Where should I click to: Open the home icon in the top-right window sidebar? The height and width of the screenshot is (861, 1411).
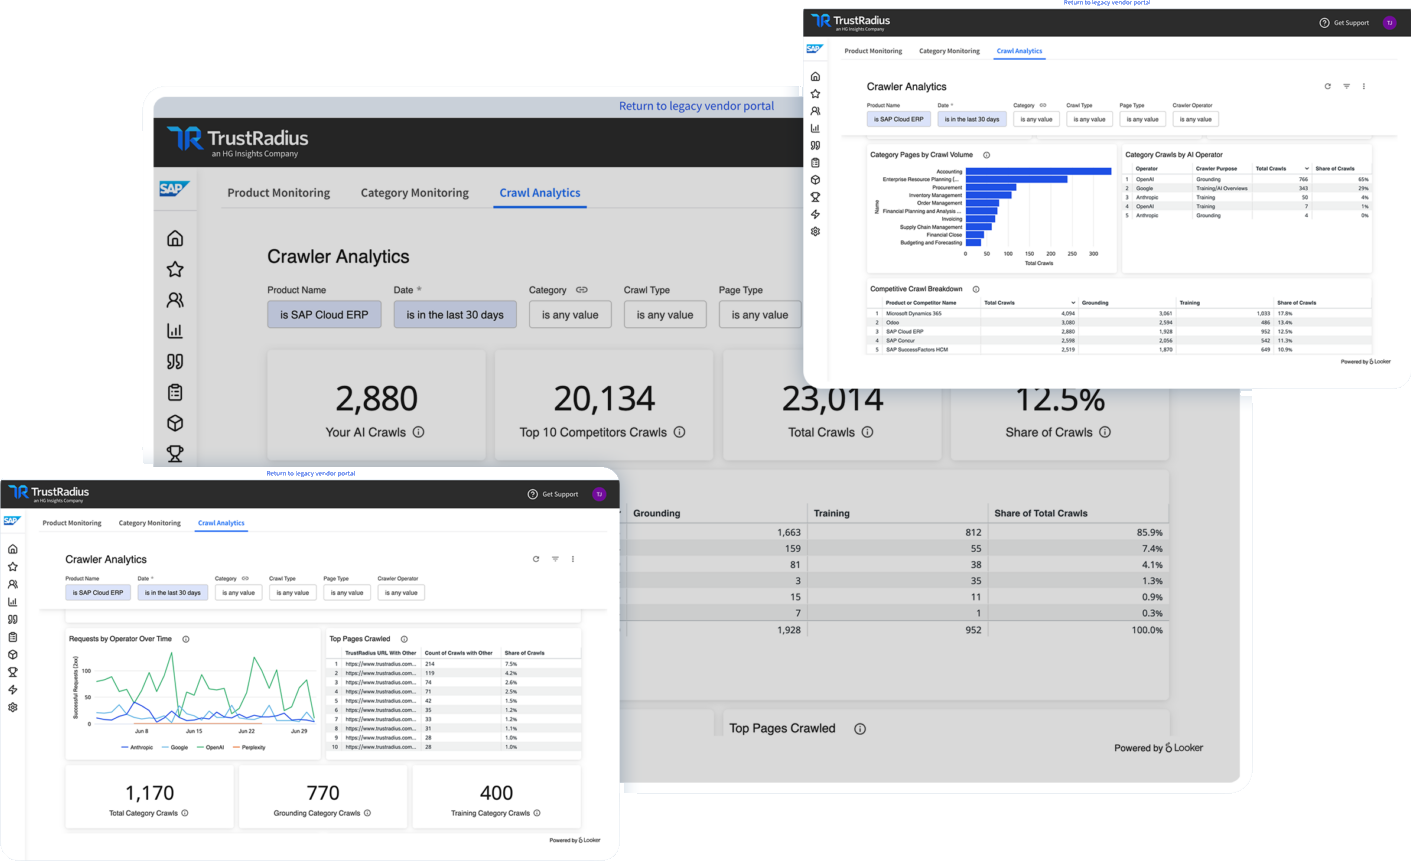pyautogui.click(x=815, y=77)
